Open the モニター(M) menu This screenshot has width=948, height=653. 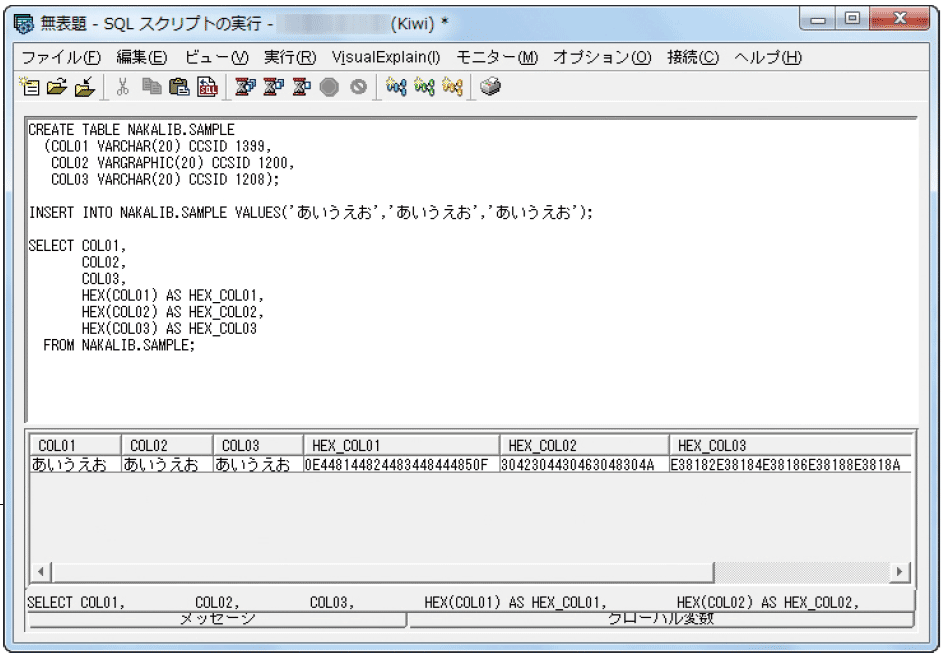pyautogui.click(x=497, y=57)
